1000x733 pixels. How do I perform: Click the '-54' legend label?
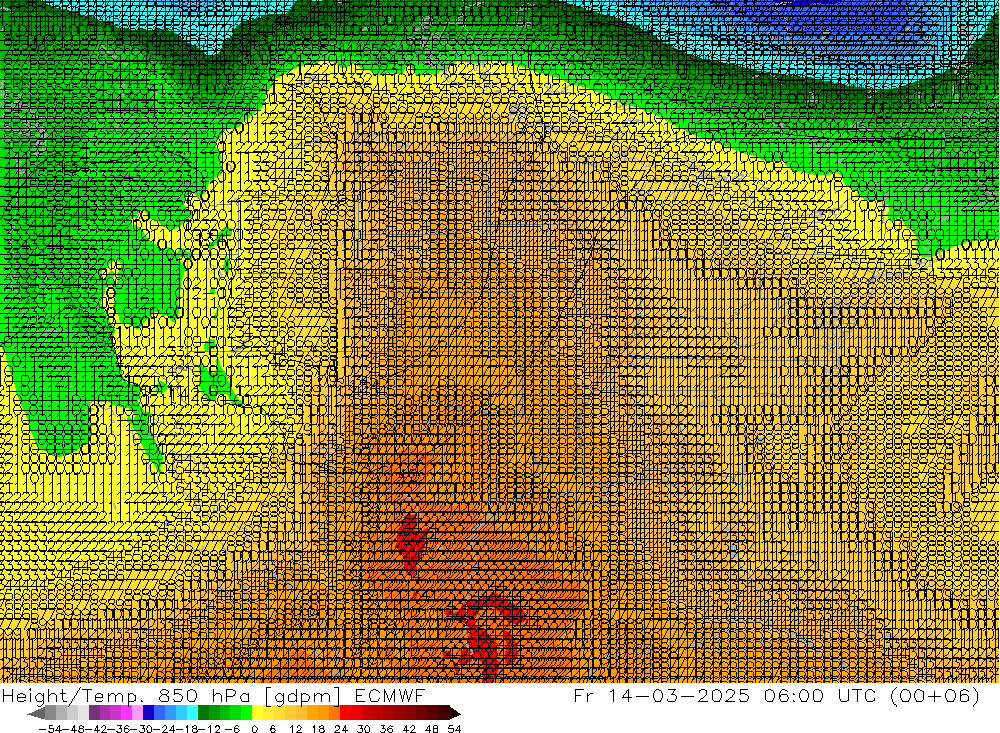tap(51, 729)
